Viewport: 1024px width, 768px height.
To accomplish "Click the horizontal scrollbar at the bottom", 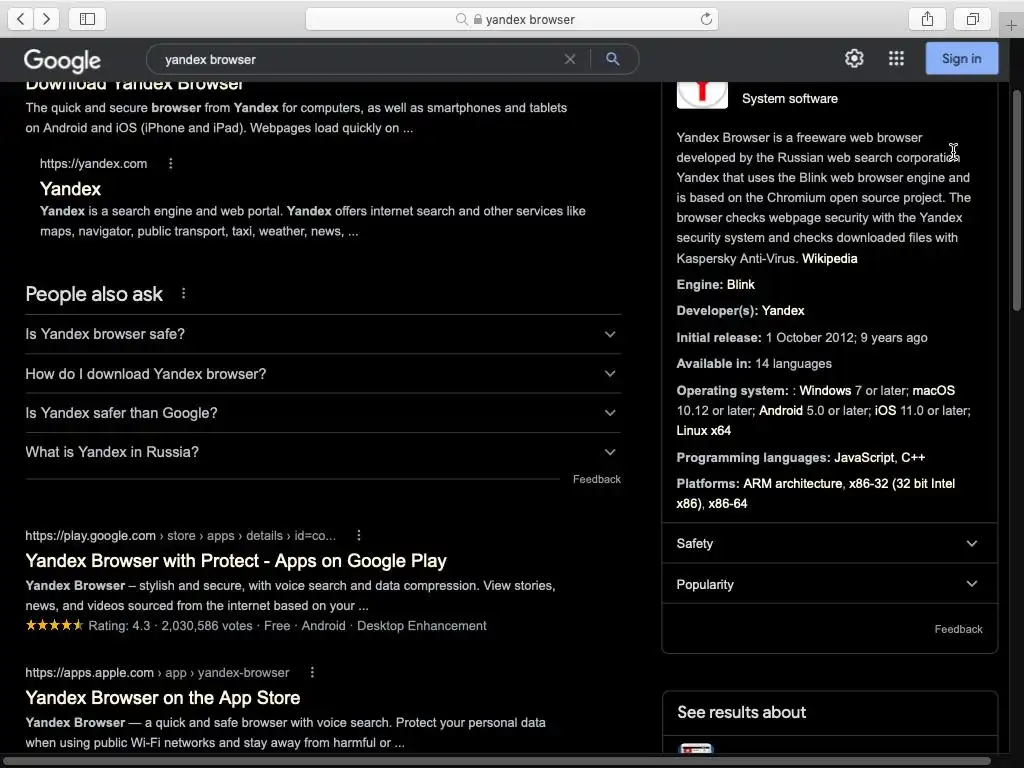I will [496, 761].
